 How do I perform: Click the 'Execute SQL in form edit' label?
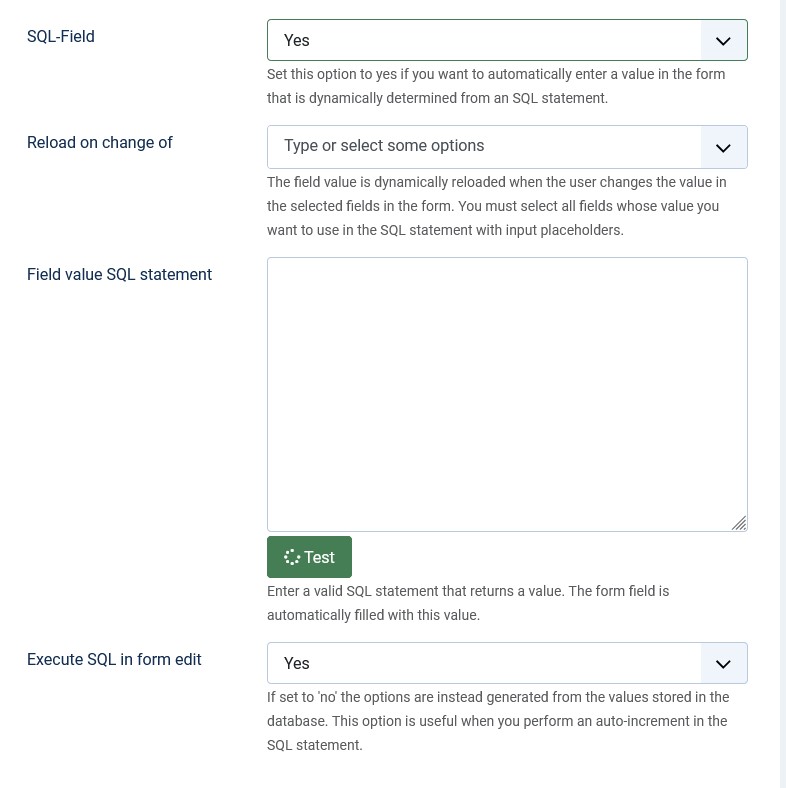coord(114,660)
